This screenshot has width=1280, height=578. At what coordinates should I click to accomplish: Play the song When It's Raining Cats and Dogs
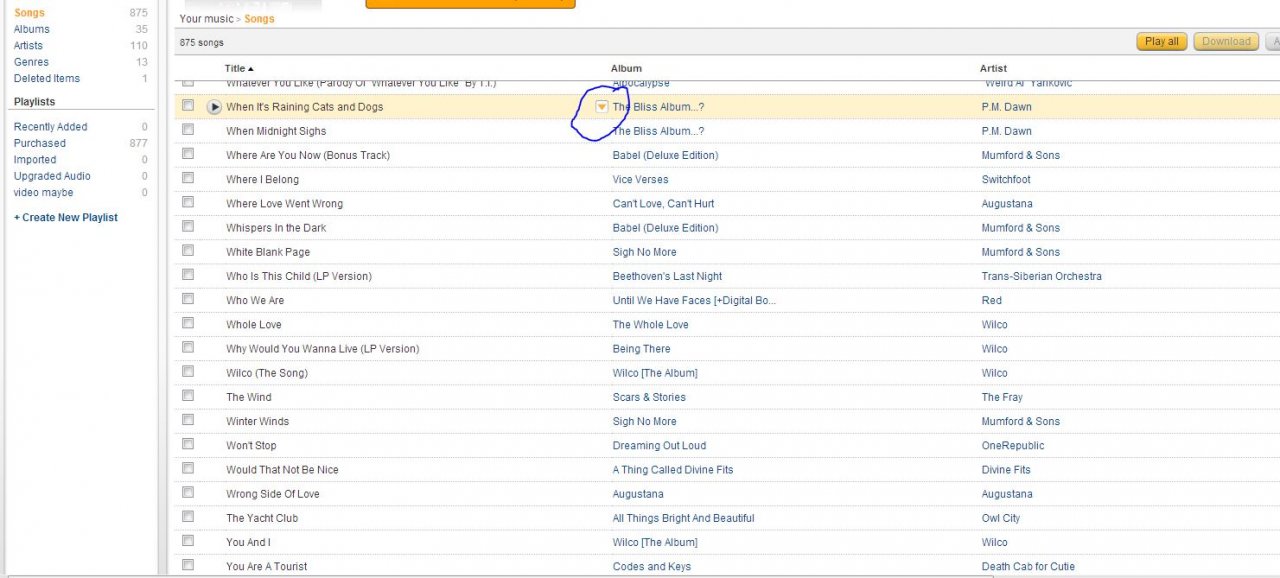[x=214, y=107]
